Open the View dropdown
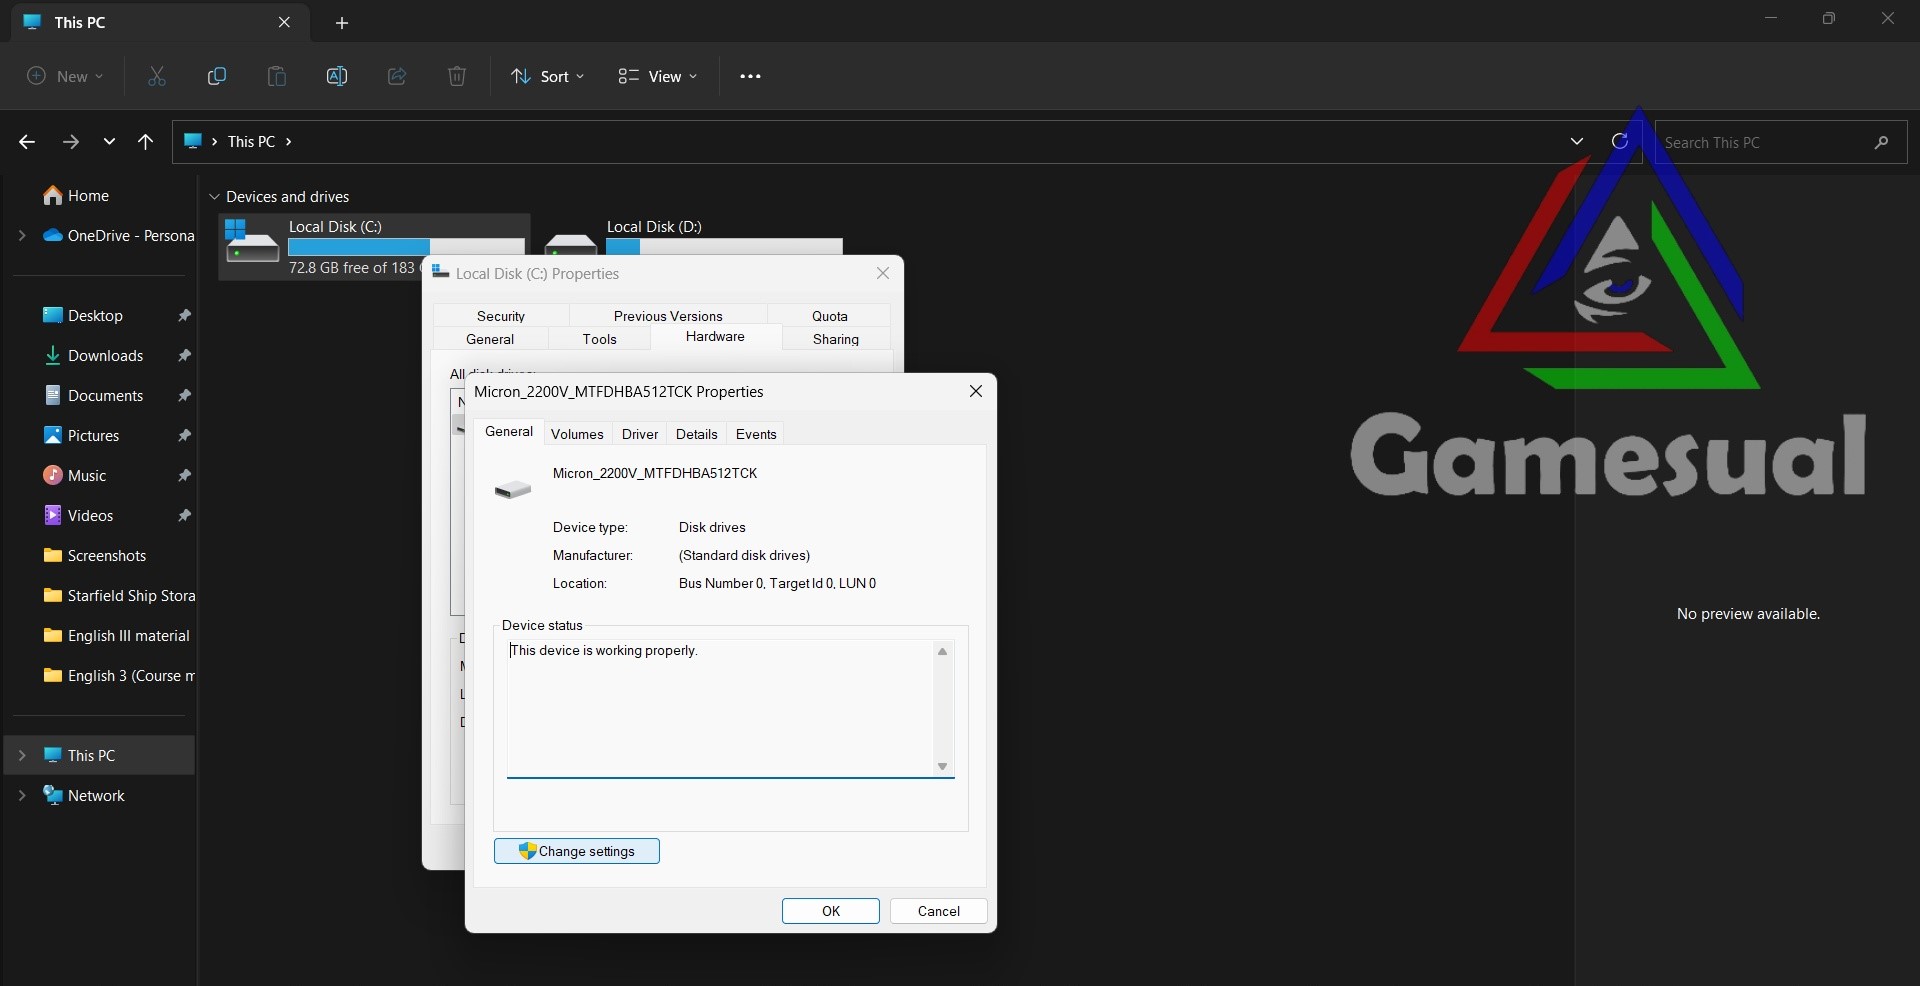The height and width of the screenshot is (986, 1920). click(658, 77)
